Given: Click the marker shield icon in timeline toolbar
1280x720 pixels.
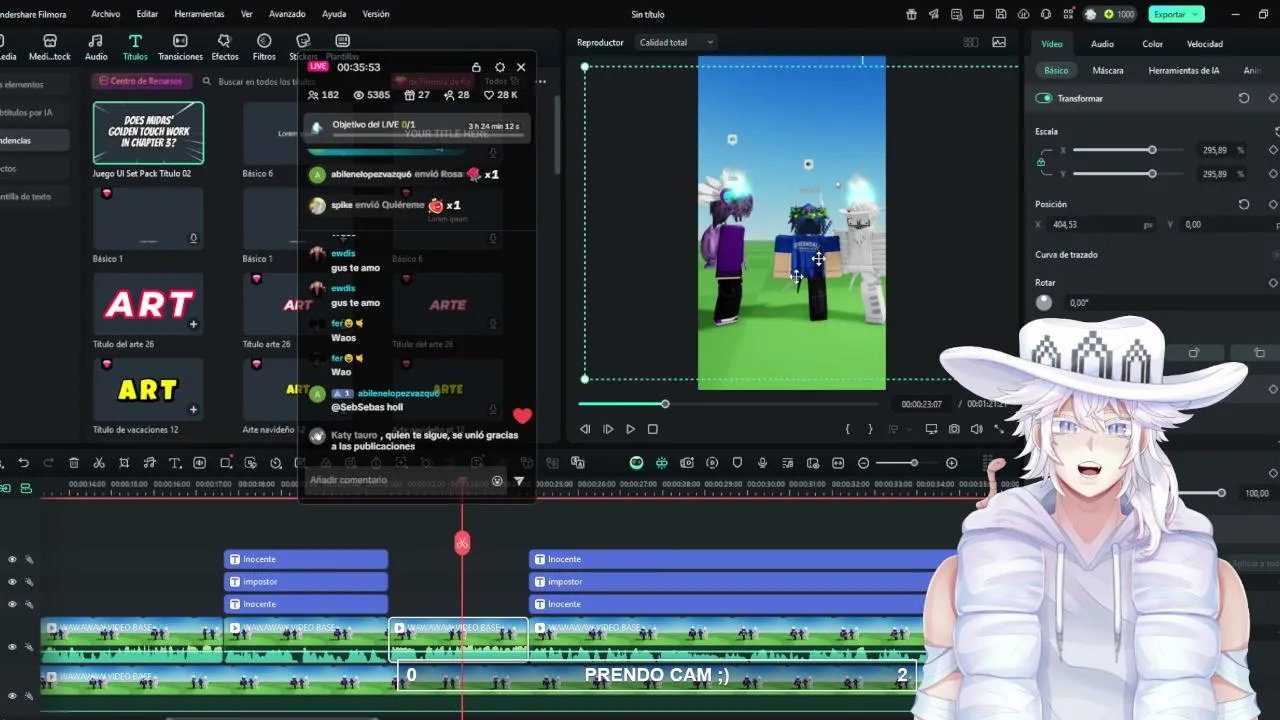Looking at the screenshot, I should pos(737,463).
